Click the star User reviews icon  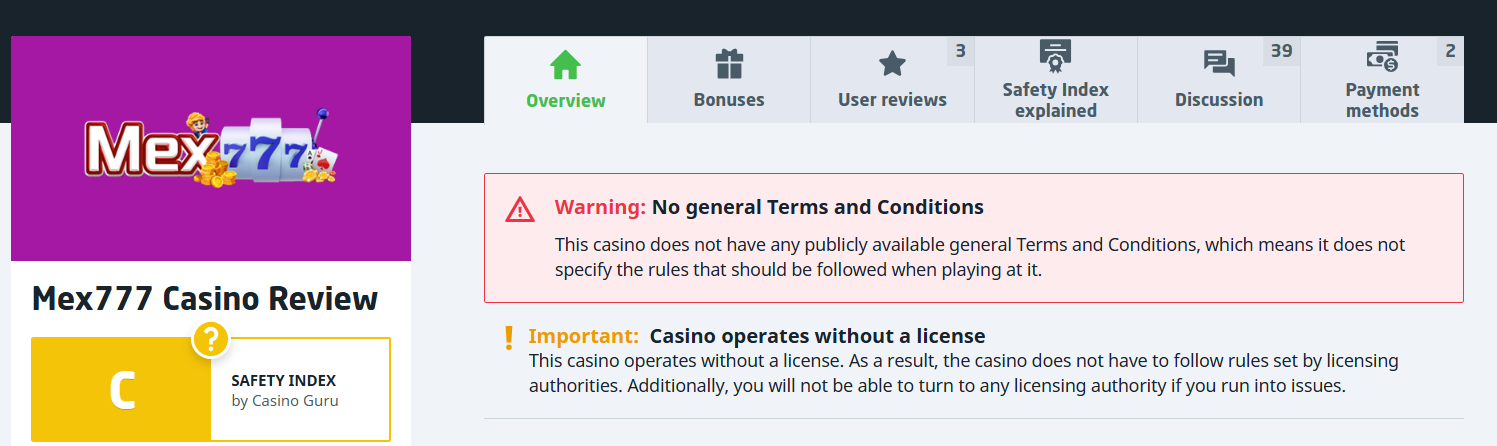(x=891, y=65)
